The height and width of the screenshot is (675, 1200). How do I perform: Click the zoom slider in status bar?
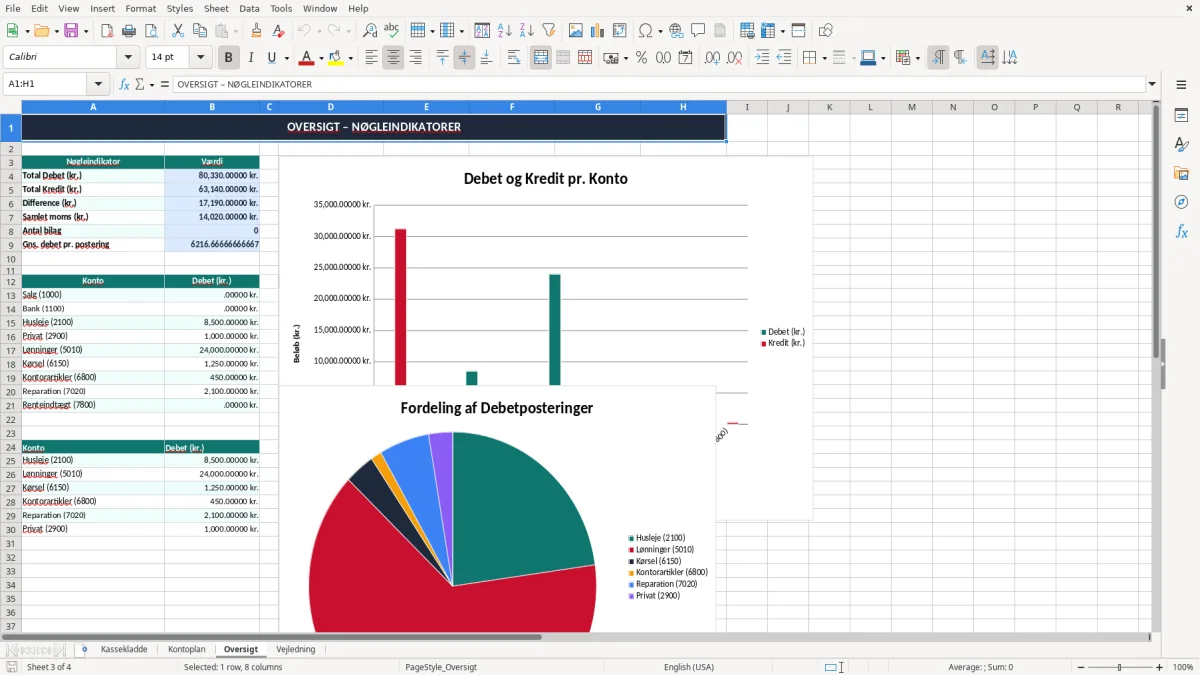[1120, 667]
